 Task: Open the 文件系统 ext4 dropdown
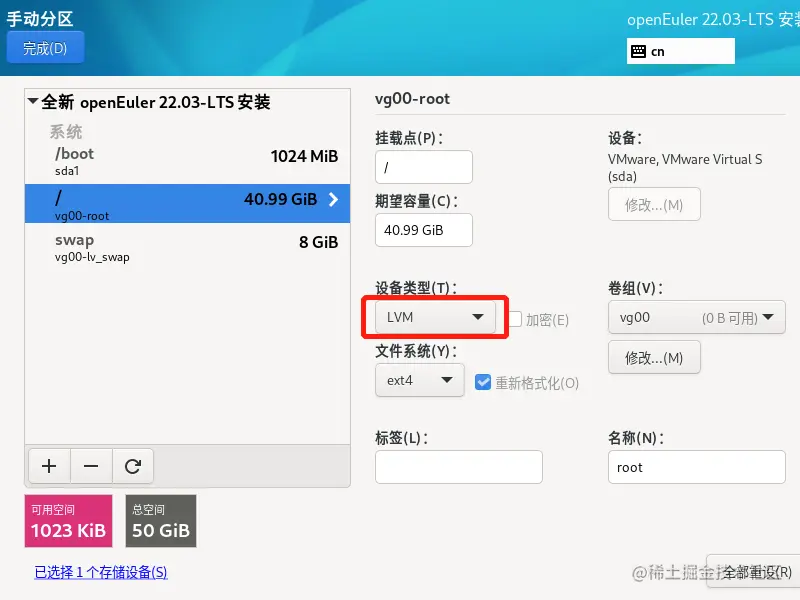pyautogui.click(x=419, y=380)
